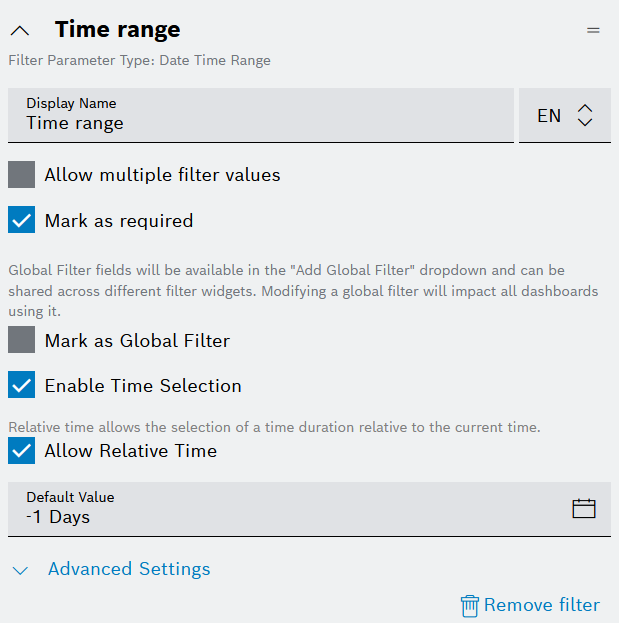Viewport: 619px width, 623px height.
Task: Check the Allow multiple filter values box
Action: coord(21,175)
